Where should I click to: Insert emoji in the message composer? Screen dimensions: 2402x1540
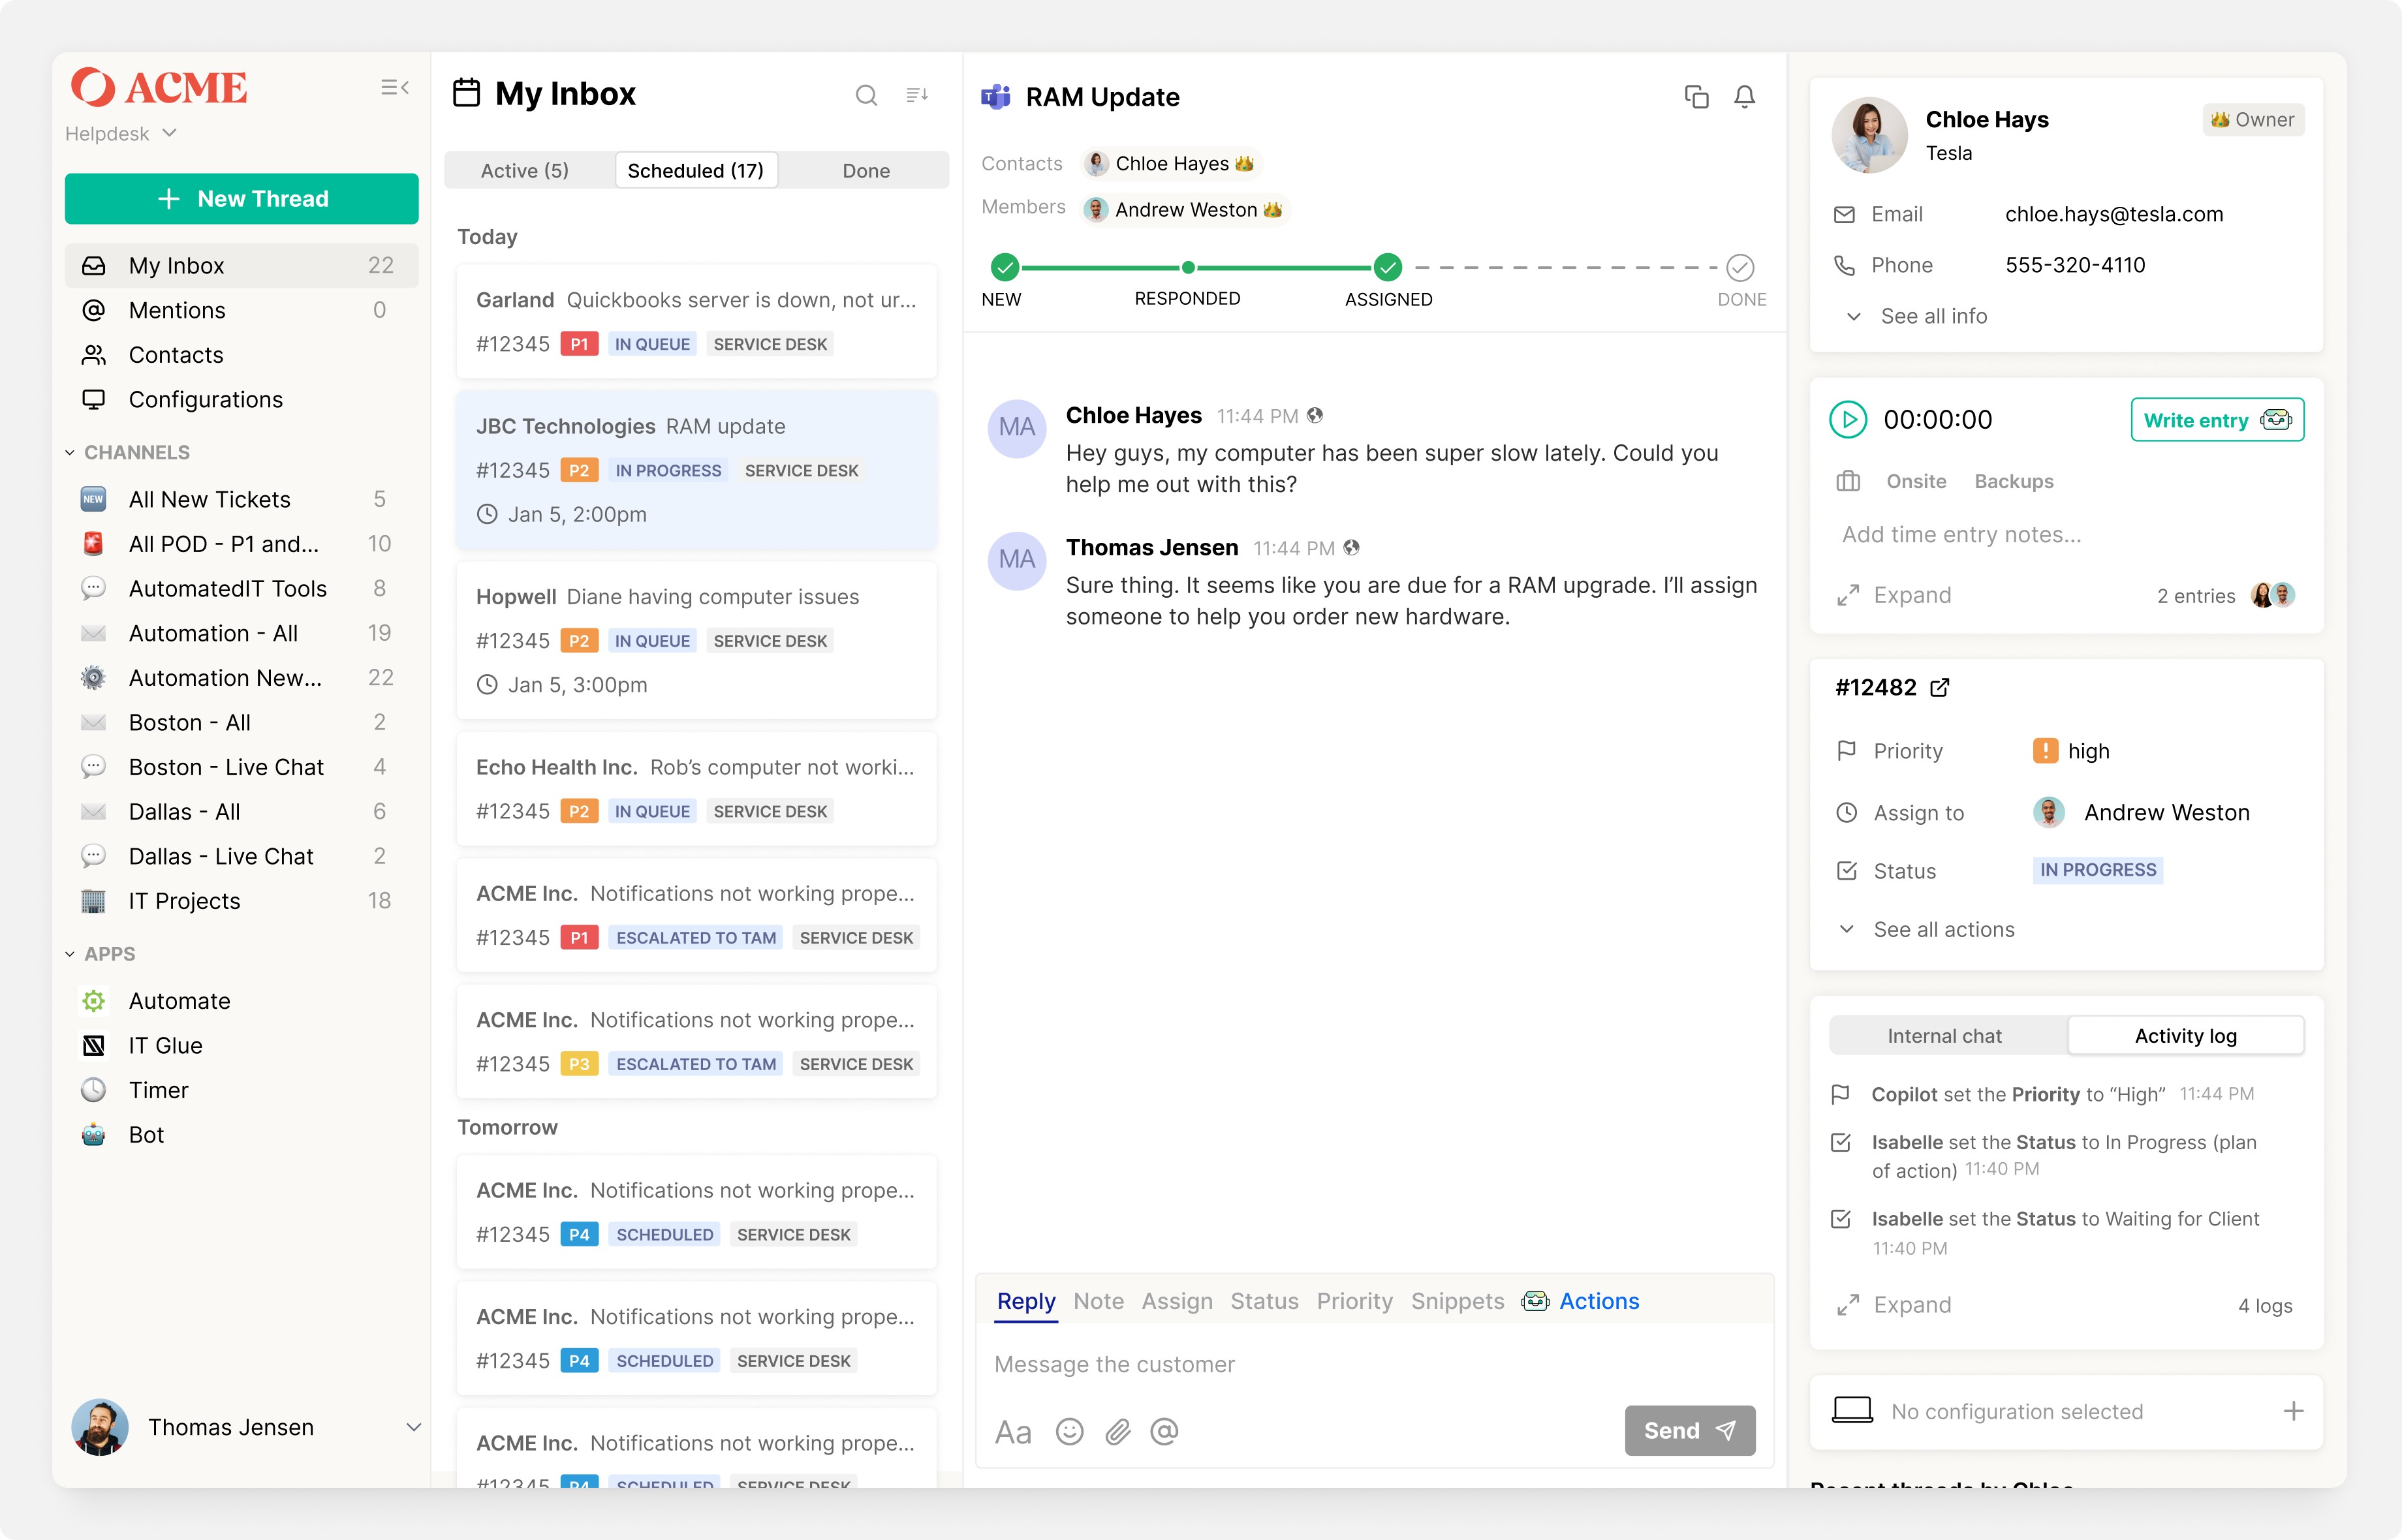point(1069,1432)
